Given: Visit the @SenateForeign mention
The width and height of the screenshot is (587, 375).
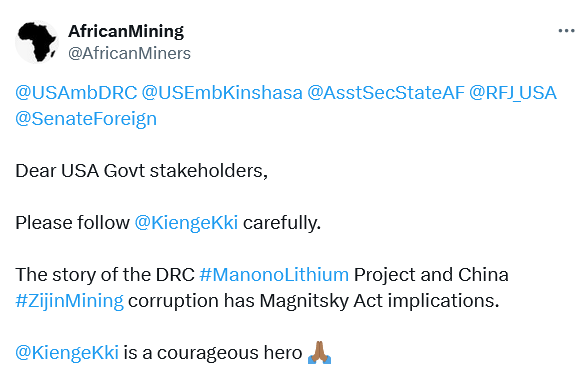Looking at the screenshot, I should [86, 119].
